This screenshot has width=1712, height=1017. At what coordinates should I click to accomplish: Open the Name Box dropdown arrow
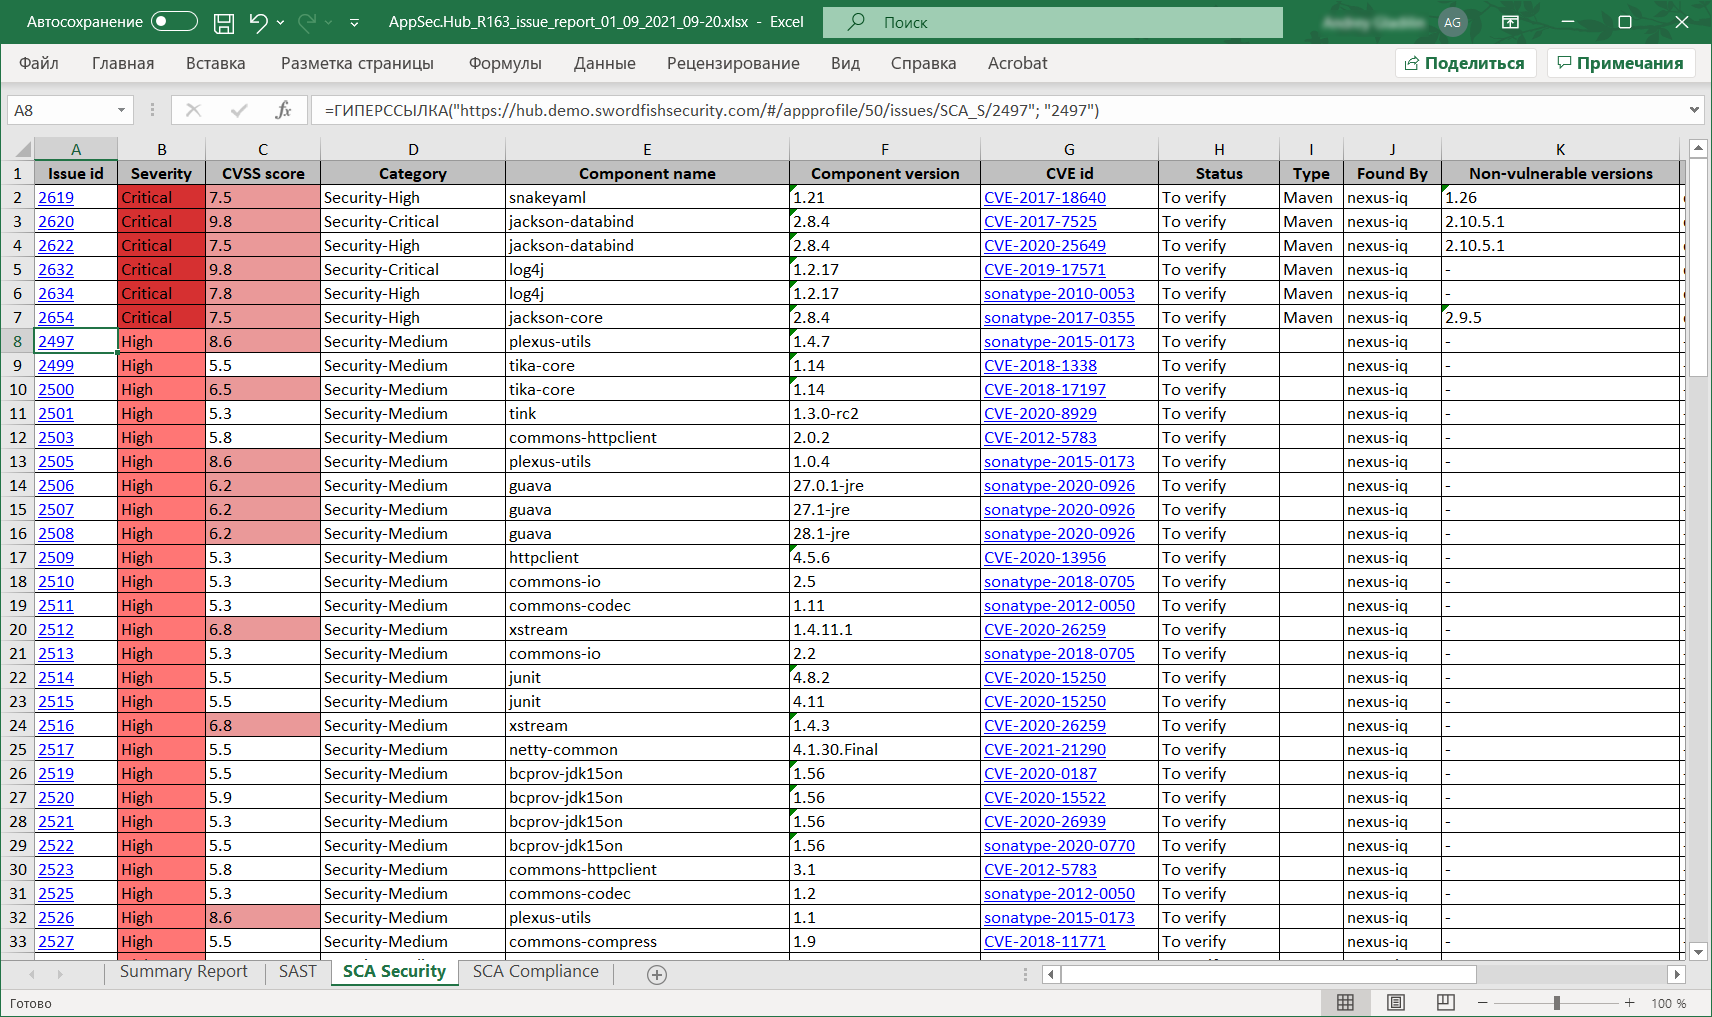[x=121, y=110]
